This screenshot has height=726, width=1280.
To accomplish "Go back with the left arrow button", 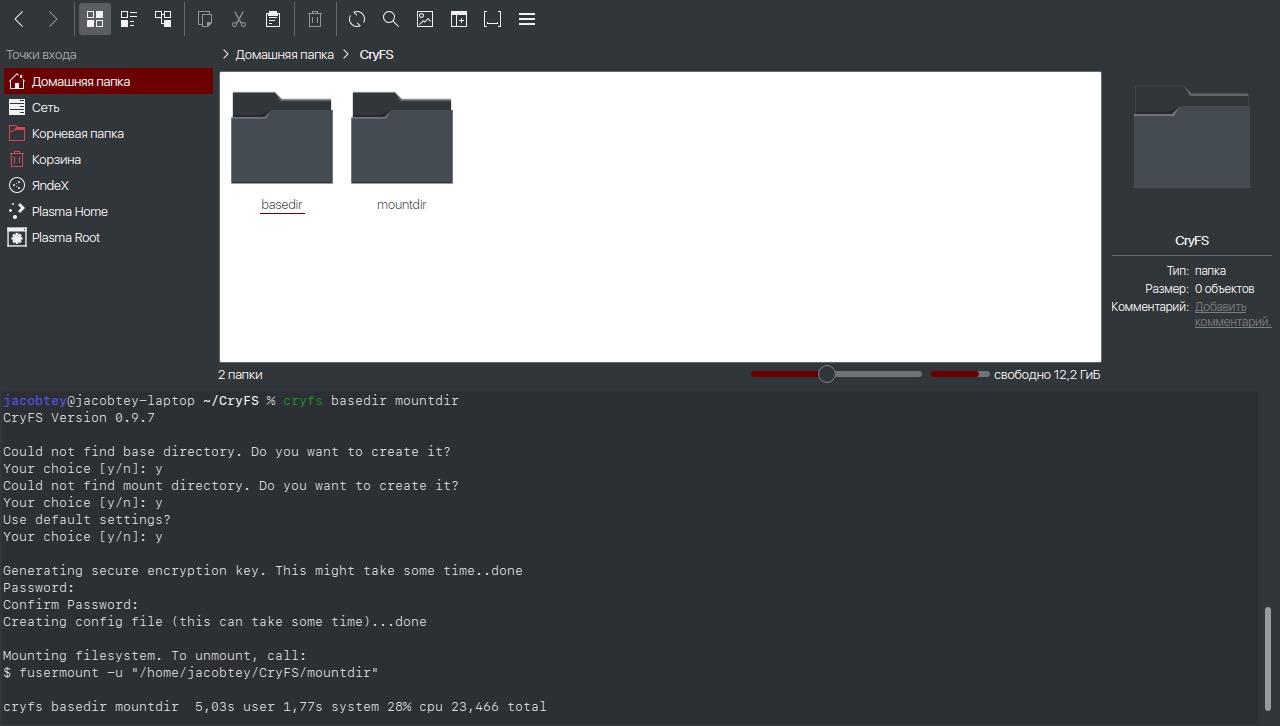I will coord(19,19).
